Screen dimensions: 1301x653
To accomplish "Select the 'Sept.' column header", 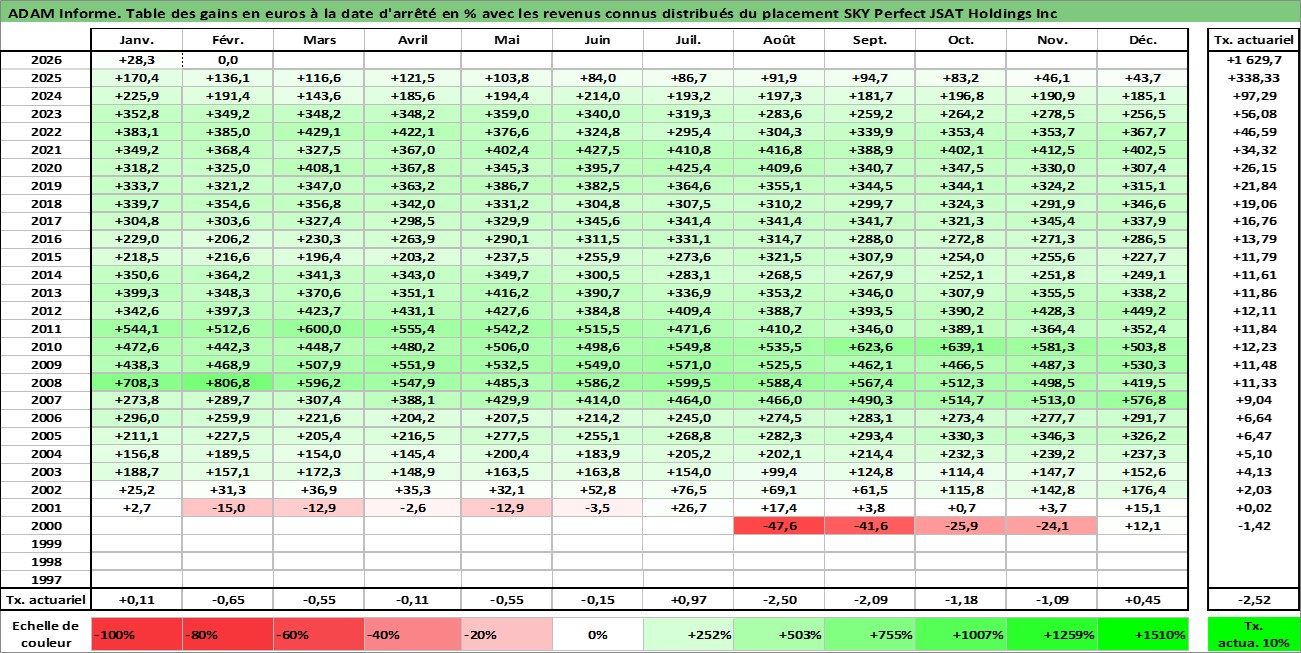I will pos(868,41).
